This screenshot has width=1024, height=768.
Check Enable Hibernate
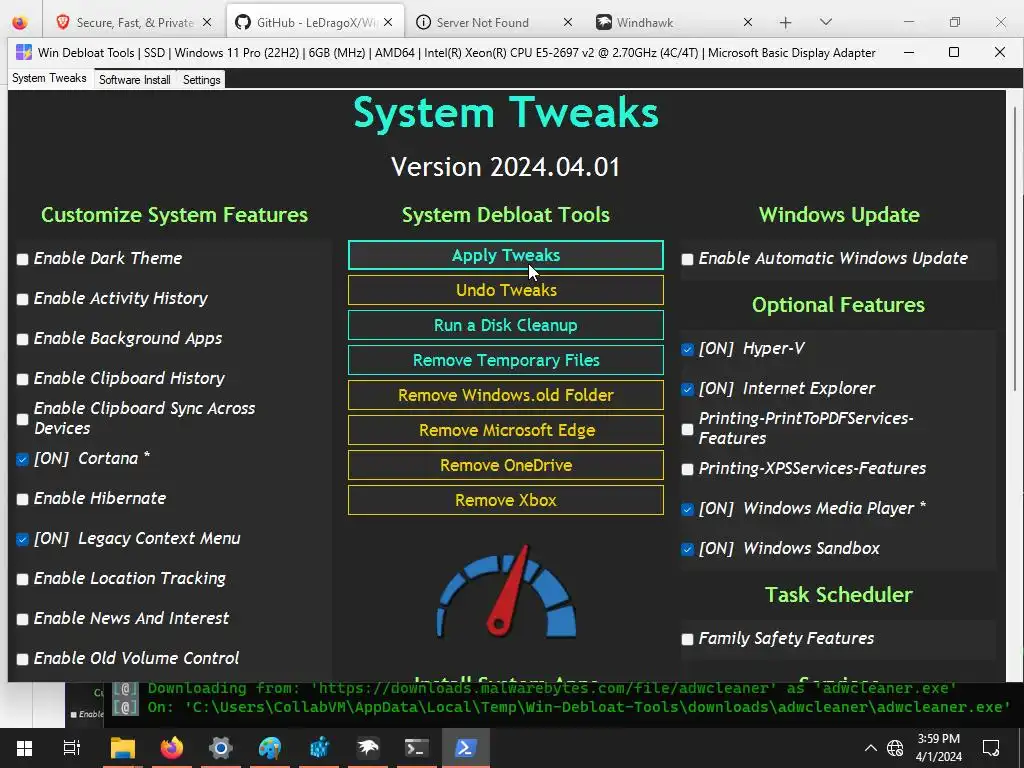point(23,499)
